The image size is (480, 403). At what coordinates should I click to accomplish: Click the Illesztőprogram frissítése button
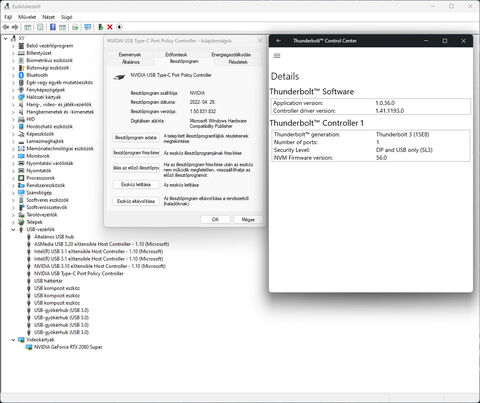[x=136, y=153]
